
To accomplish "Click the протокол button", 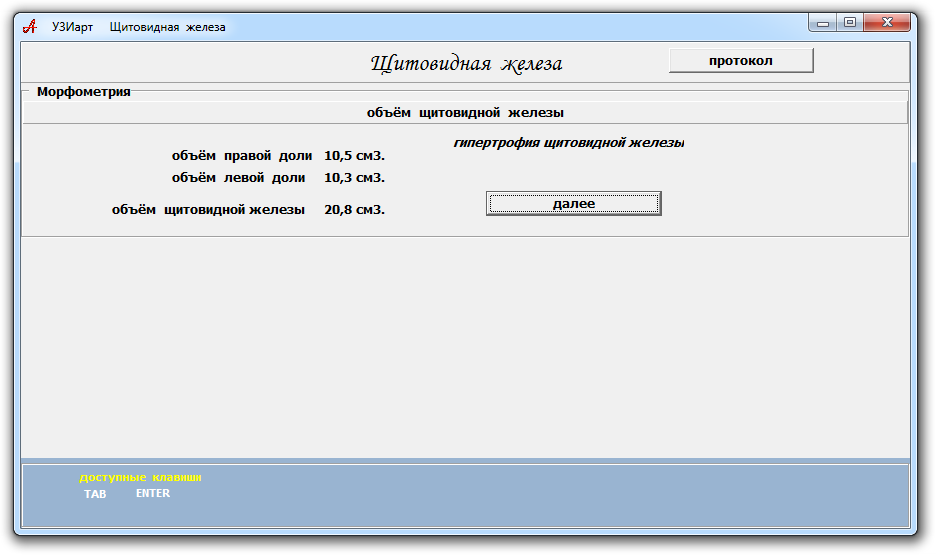I will 741,61.
